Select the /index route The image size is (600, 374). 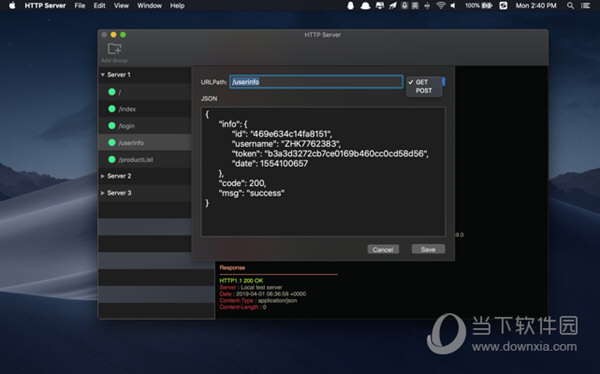pos(145,109)
